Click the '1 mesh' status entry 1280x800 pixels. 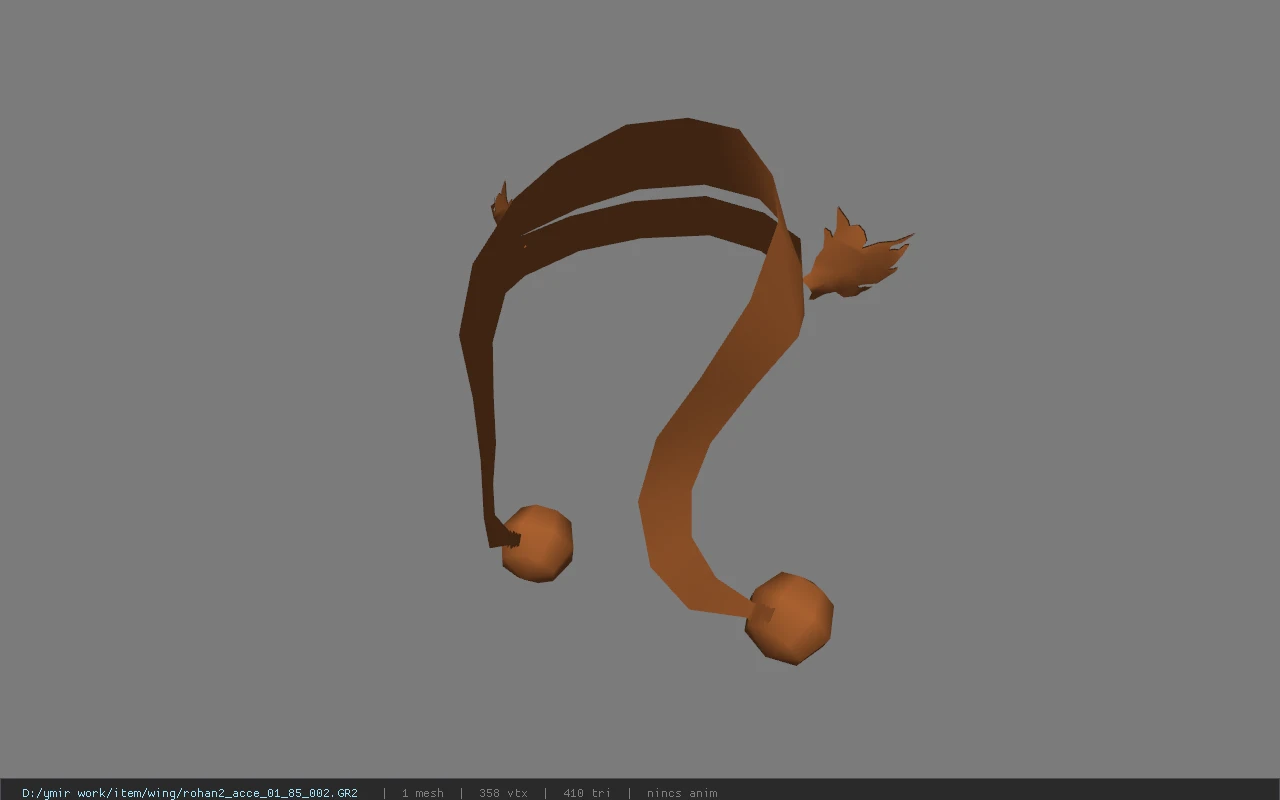click(422, 793)
